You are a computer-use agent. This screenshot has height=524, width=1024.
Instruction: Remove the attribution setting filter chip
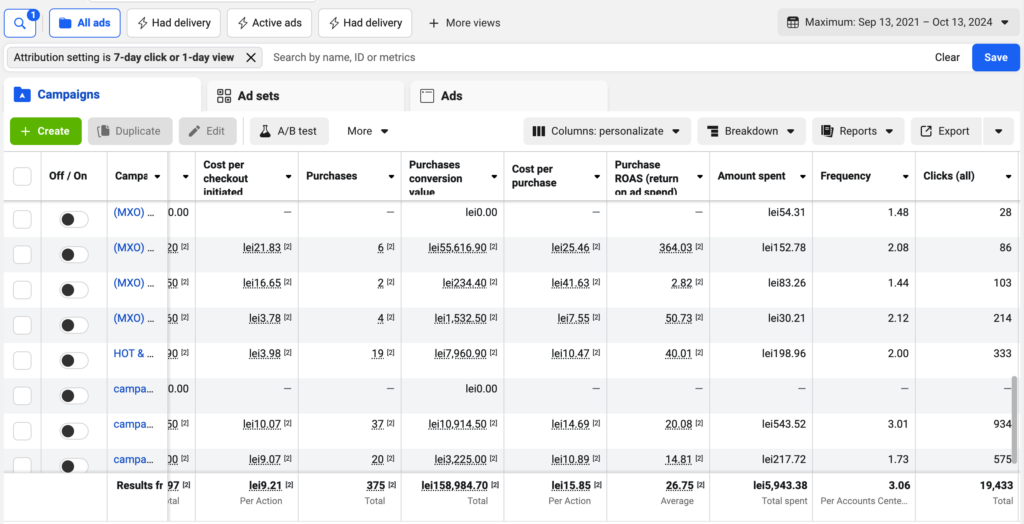pyautogui.click(x=250, y=57)
